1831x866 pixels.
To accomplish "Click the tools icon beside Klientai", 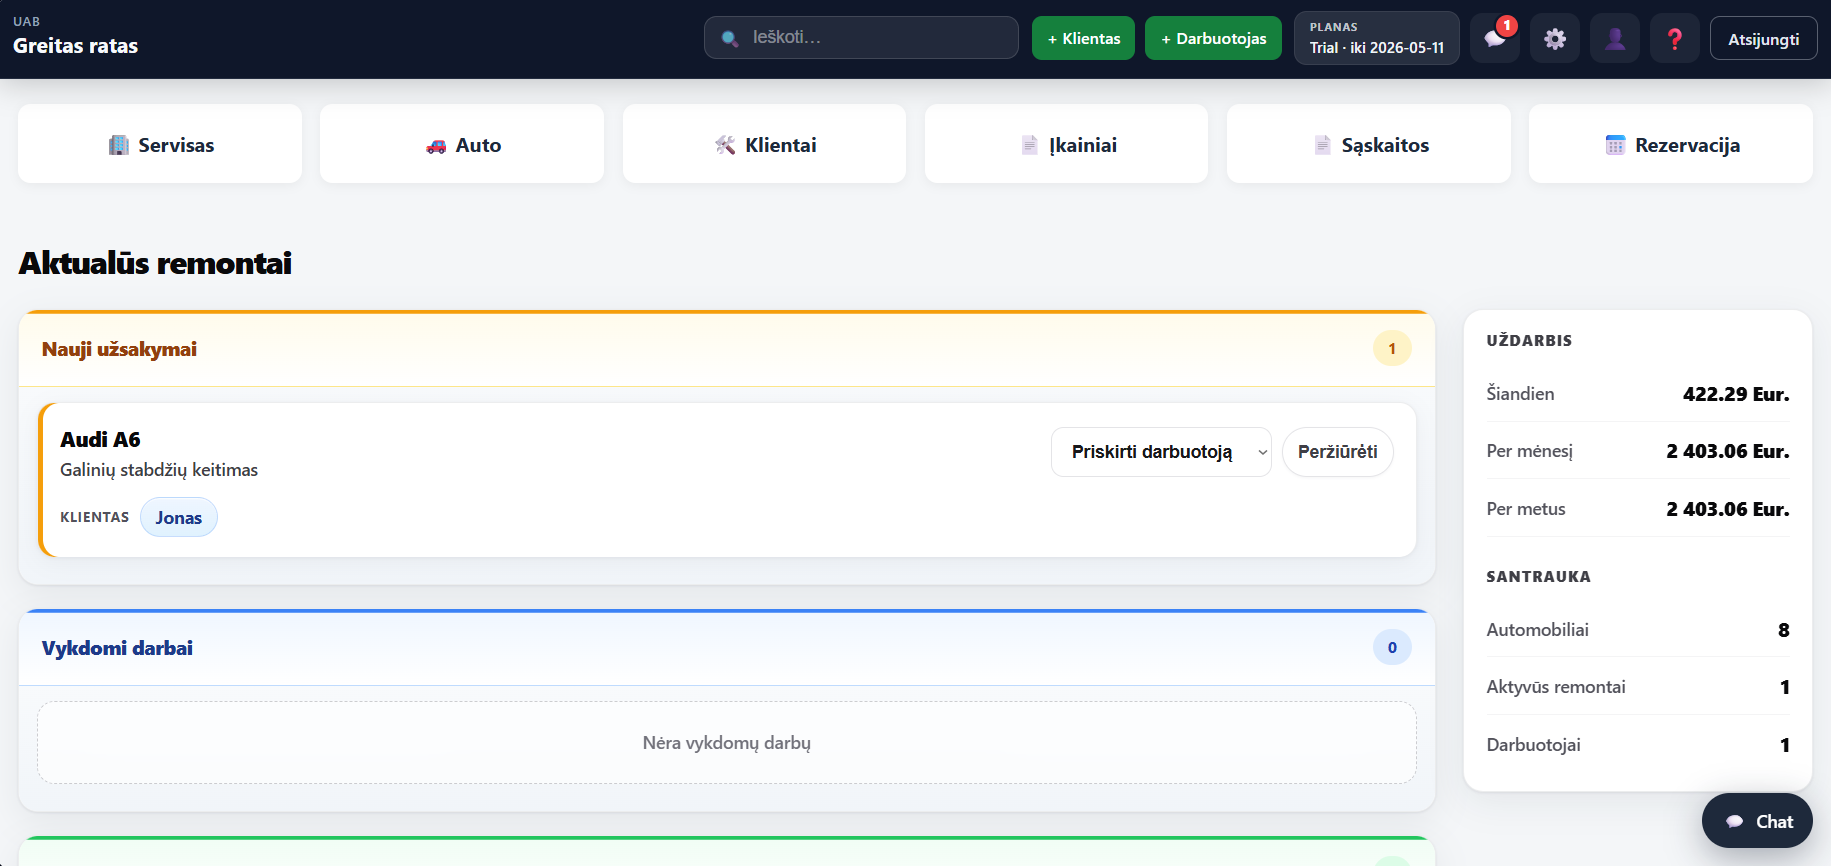I will (x=725, y=145).
